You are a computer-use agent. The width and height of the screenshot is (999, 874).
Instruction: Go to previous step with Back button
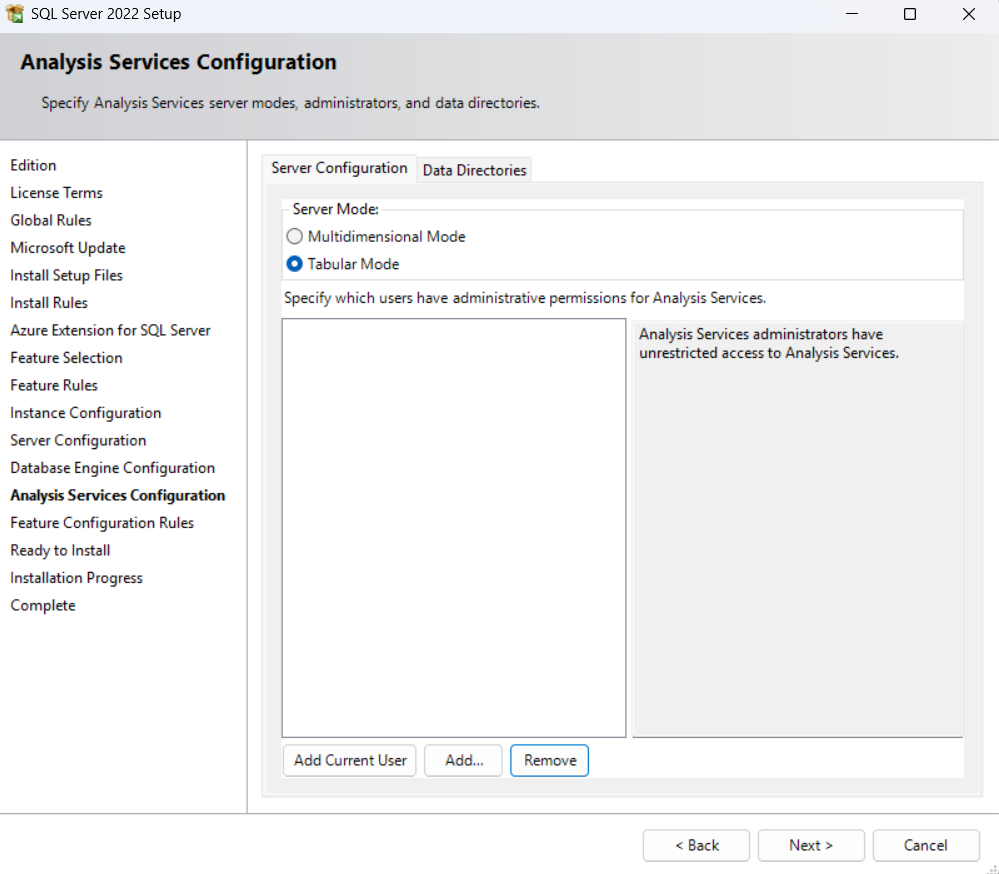[696, 845]
